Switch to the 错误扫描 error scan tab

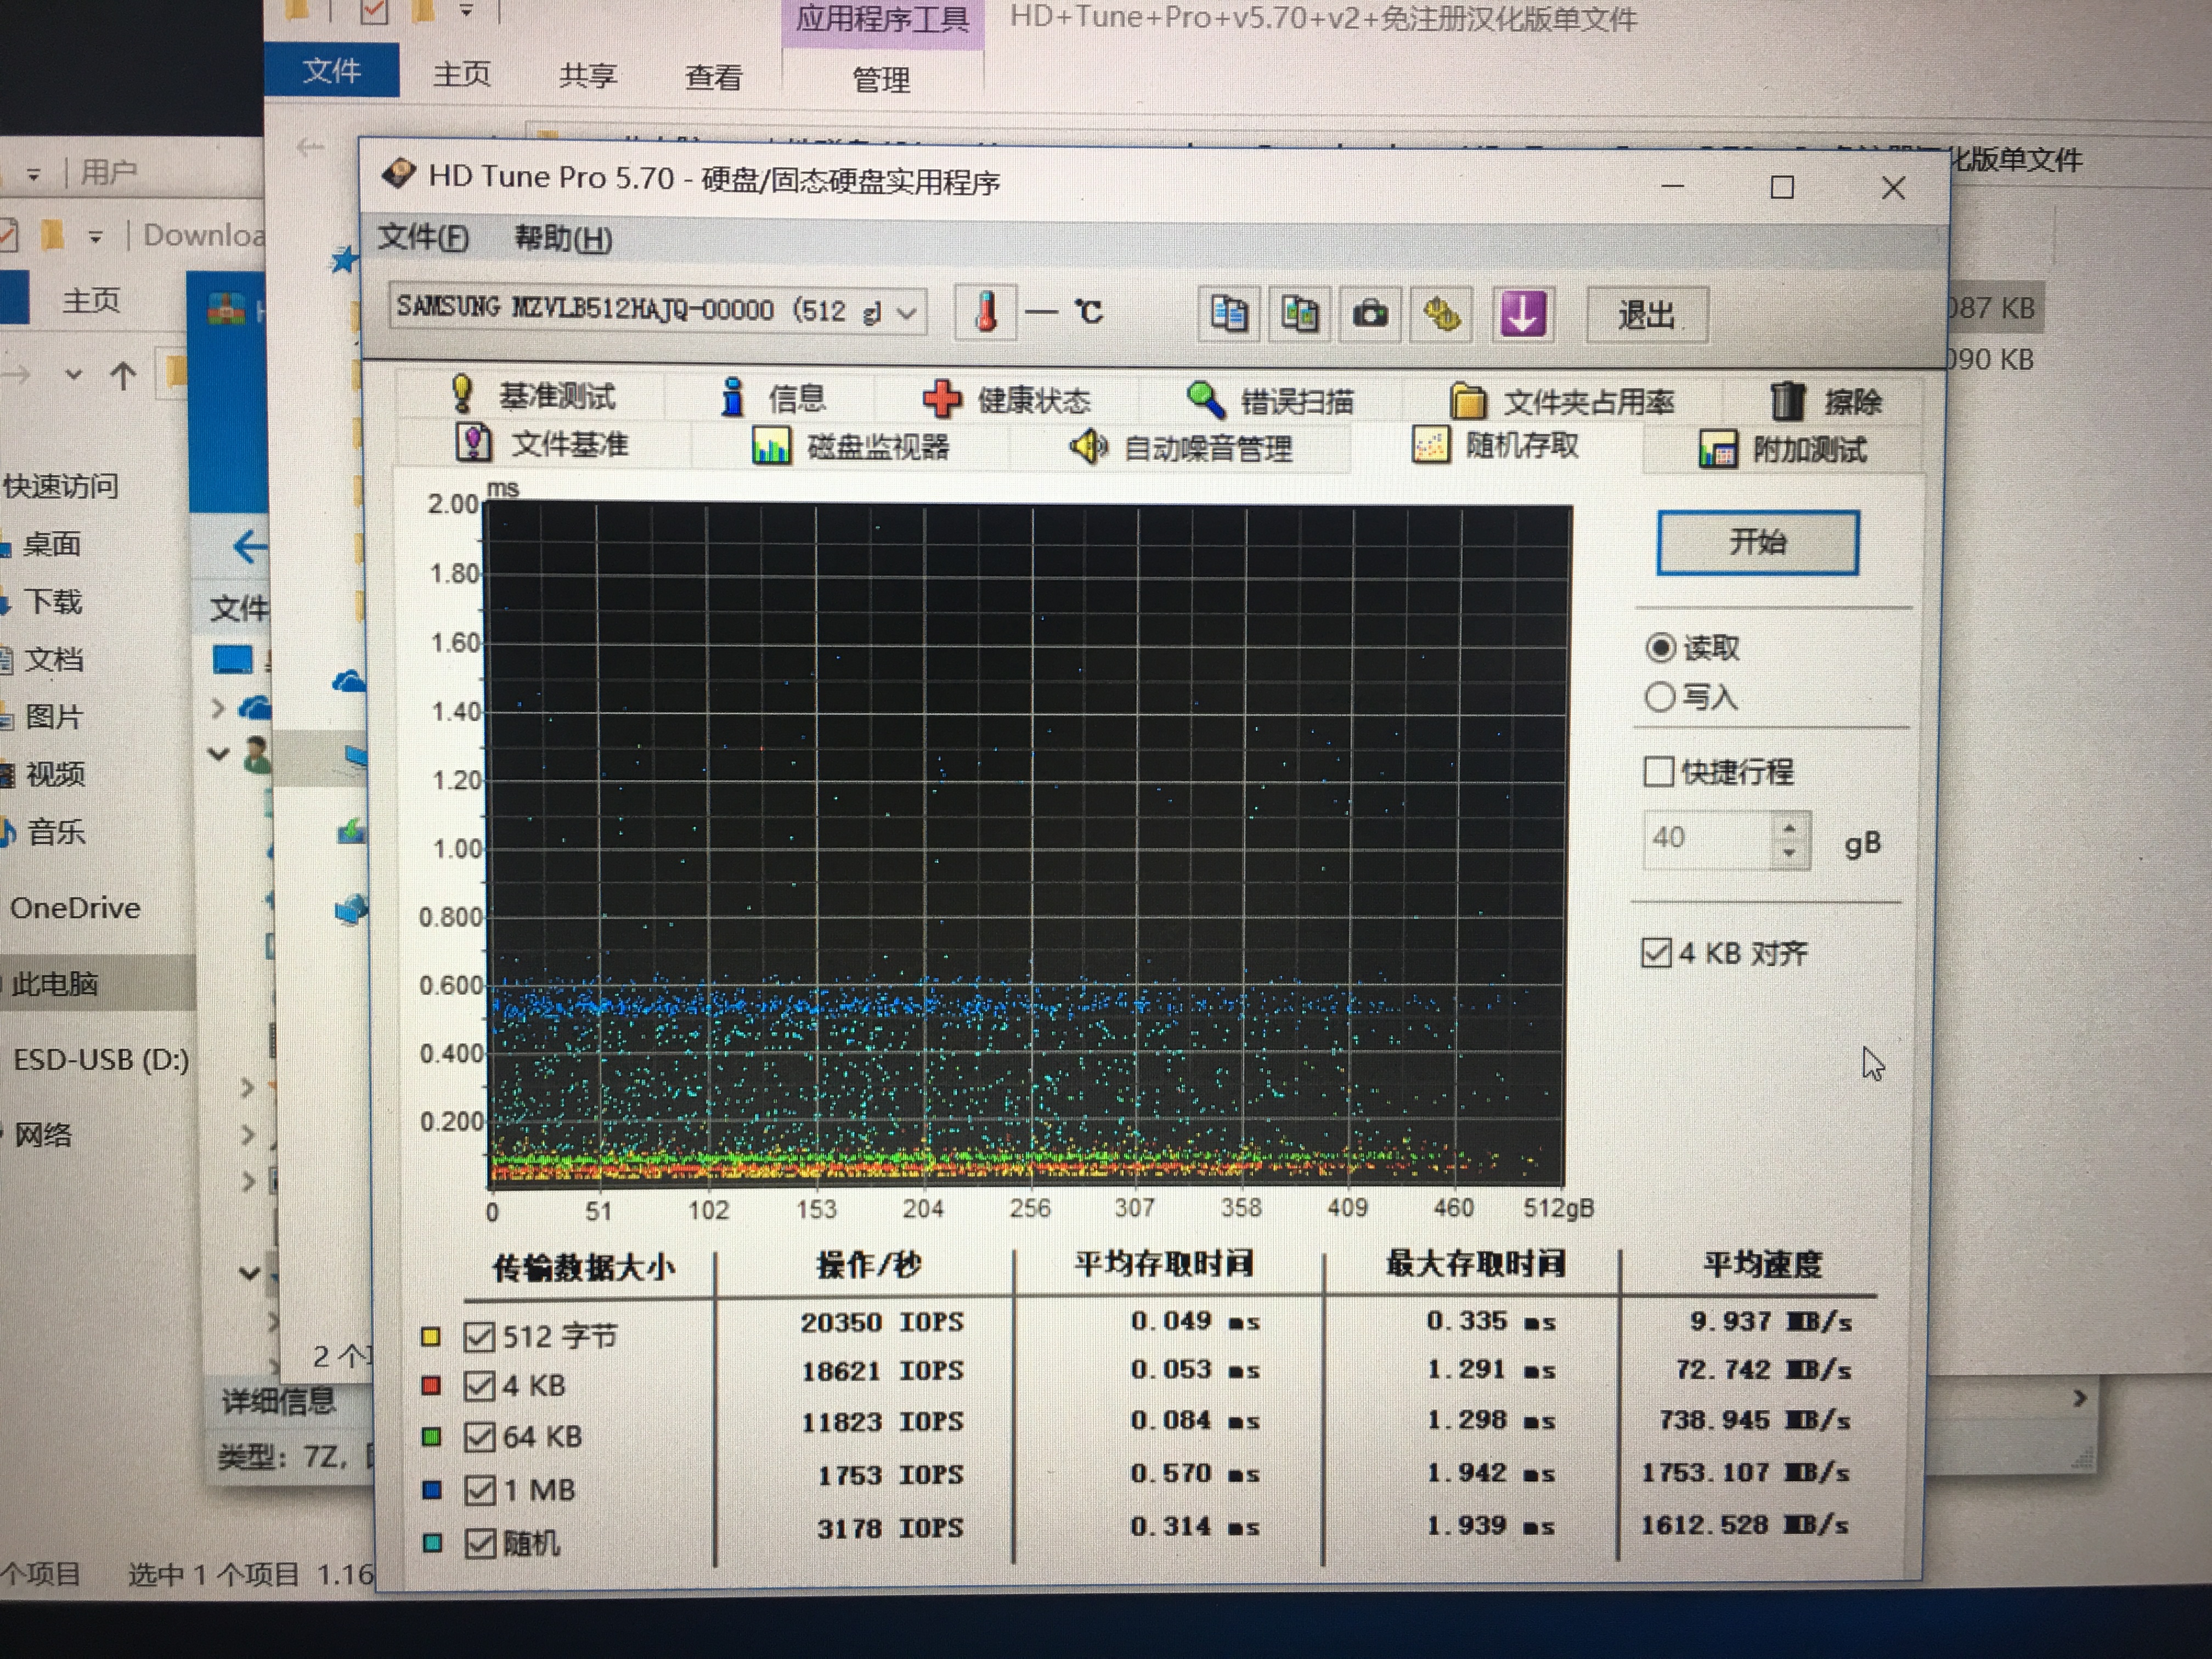(1270, 401)
